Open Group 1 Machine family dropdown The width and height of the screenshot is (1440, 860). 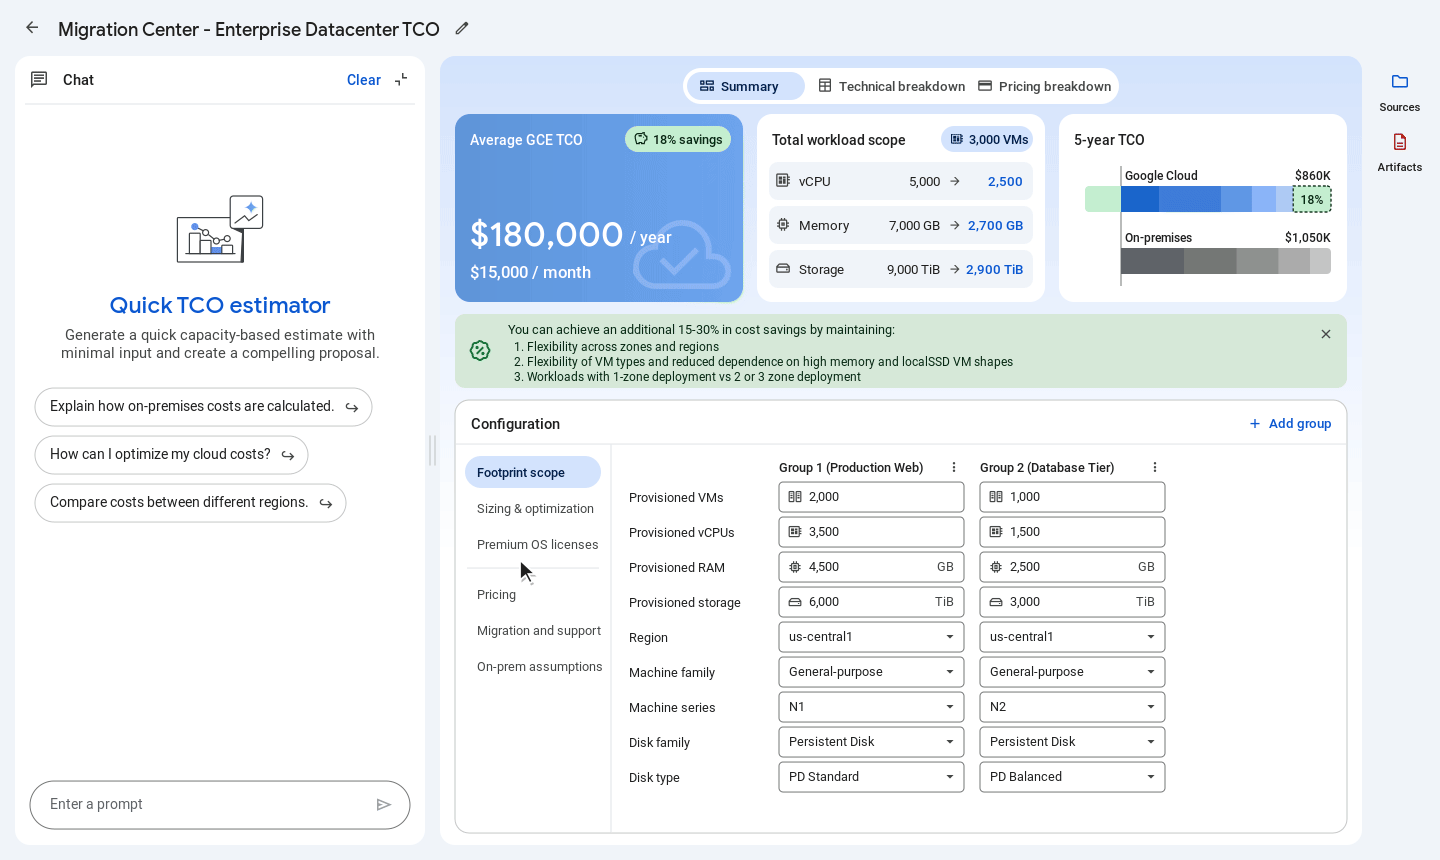(x=871, y=672)
